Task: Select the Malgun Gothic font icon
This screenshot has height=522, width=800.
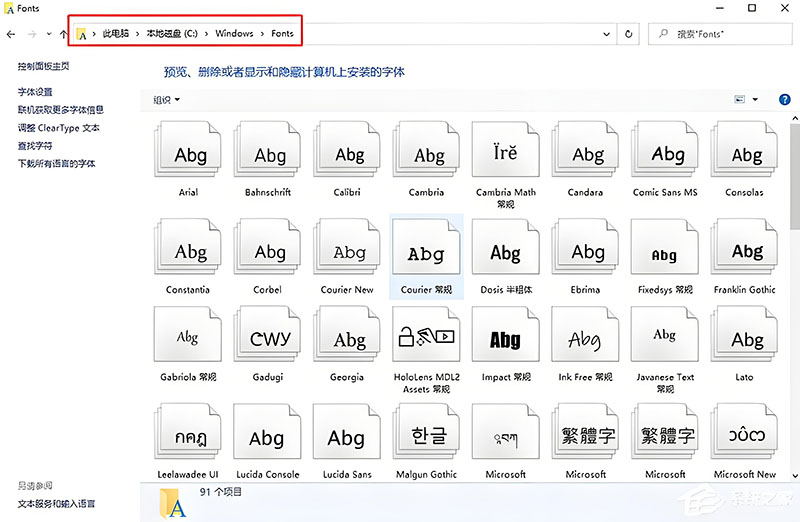Action: pos(427,432)
